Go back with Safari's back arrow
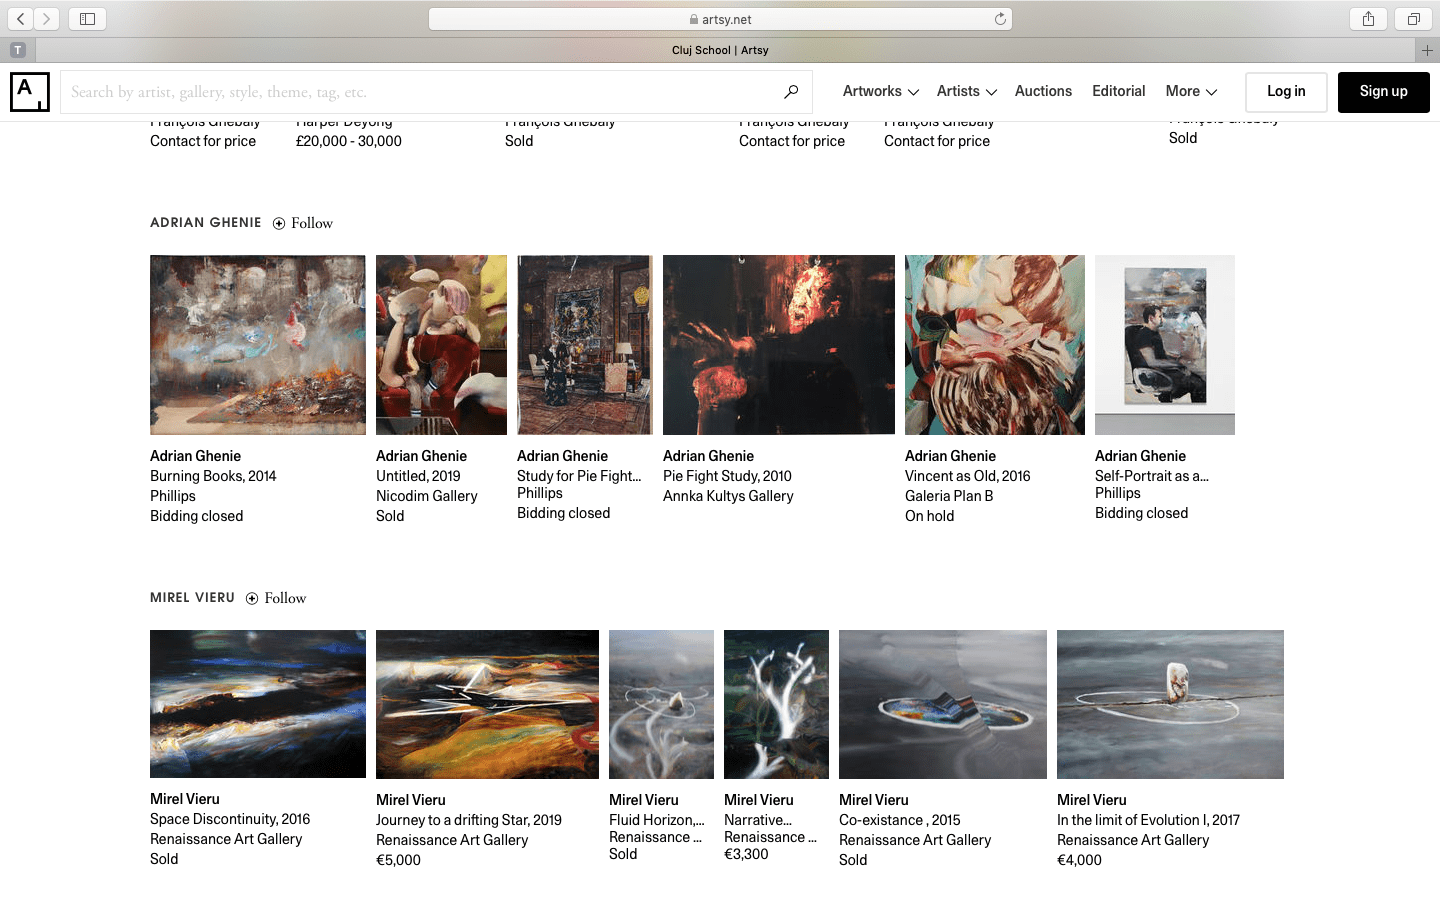 coord(21,19)
